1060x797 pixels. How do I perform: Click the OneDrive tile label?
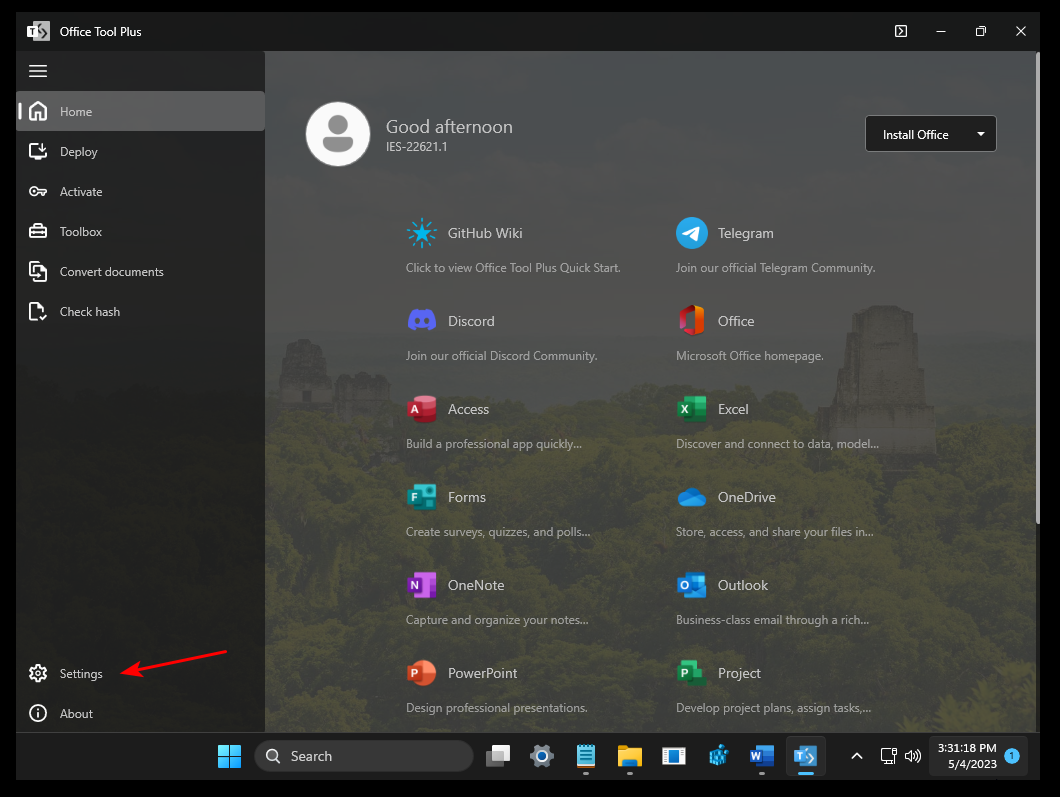click(747, 497)
